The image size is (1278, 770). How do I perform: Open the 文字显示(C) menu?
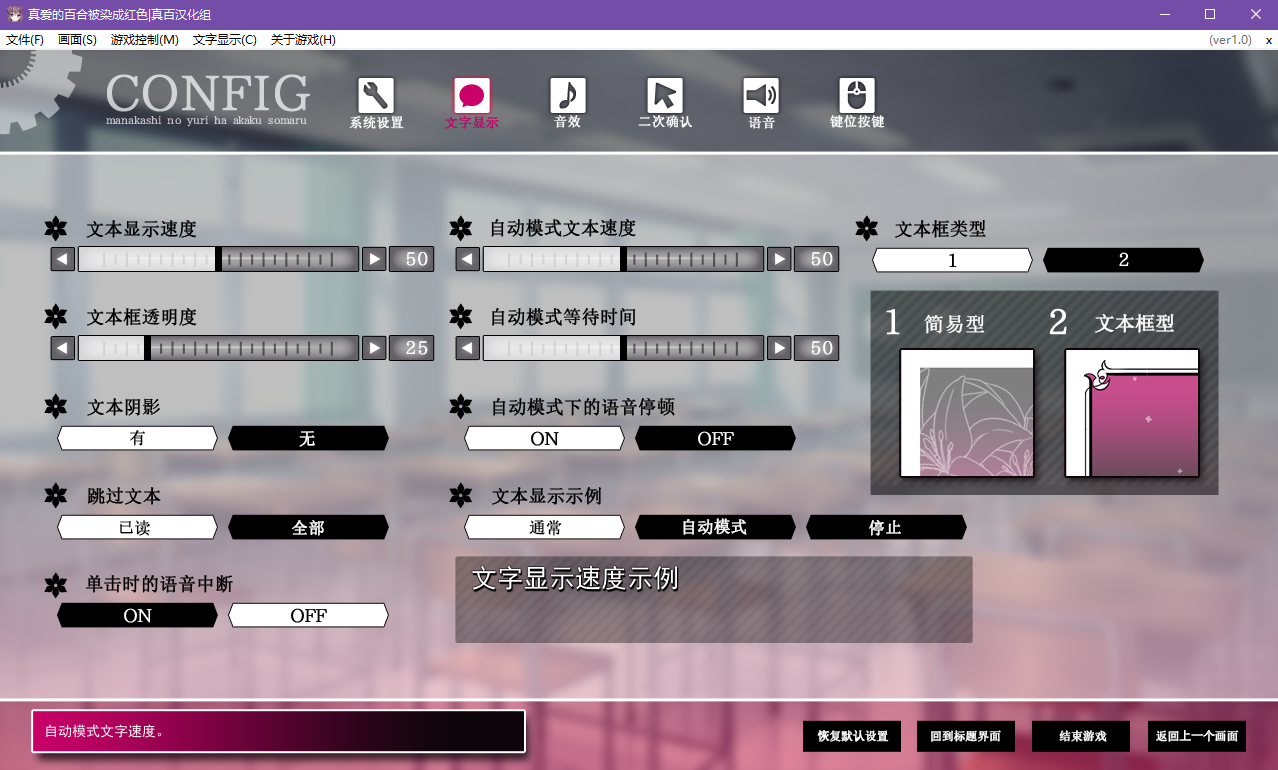224,40
